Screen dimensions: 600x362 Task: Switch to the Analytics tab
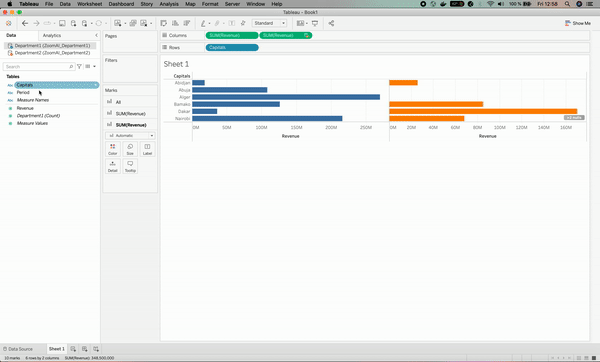[x=52, y=35]
